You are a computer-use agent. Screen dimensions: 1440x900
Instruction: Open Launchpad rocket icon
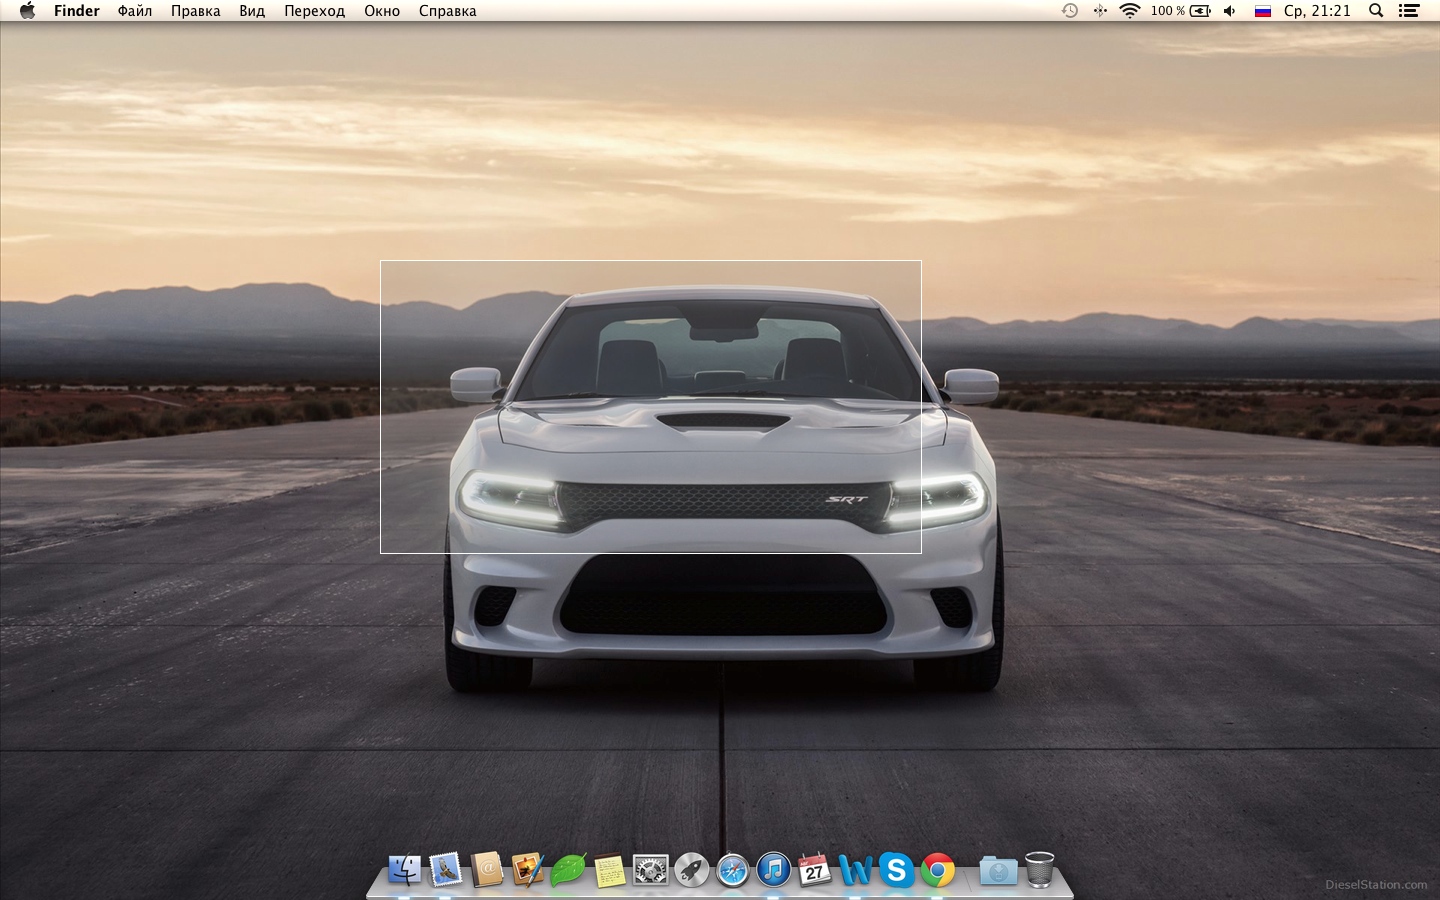(x=691, y=871)
